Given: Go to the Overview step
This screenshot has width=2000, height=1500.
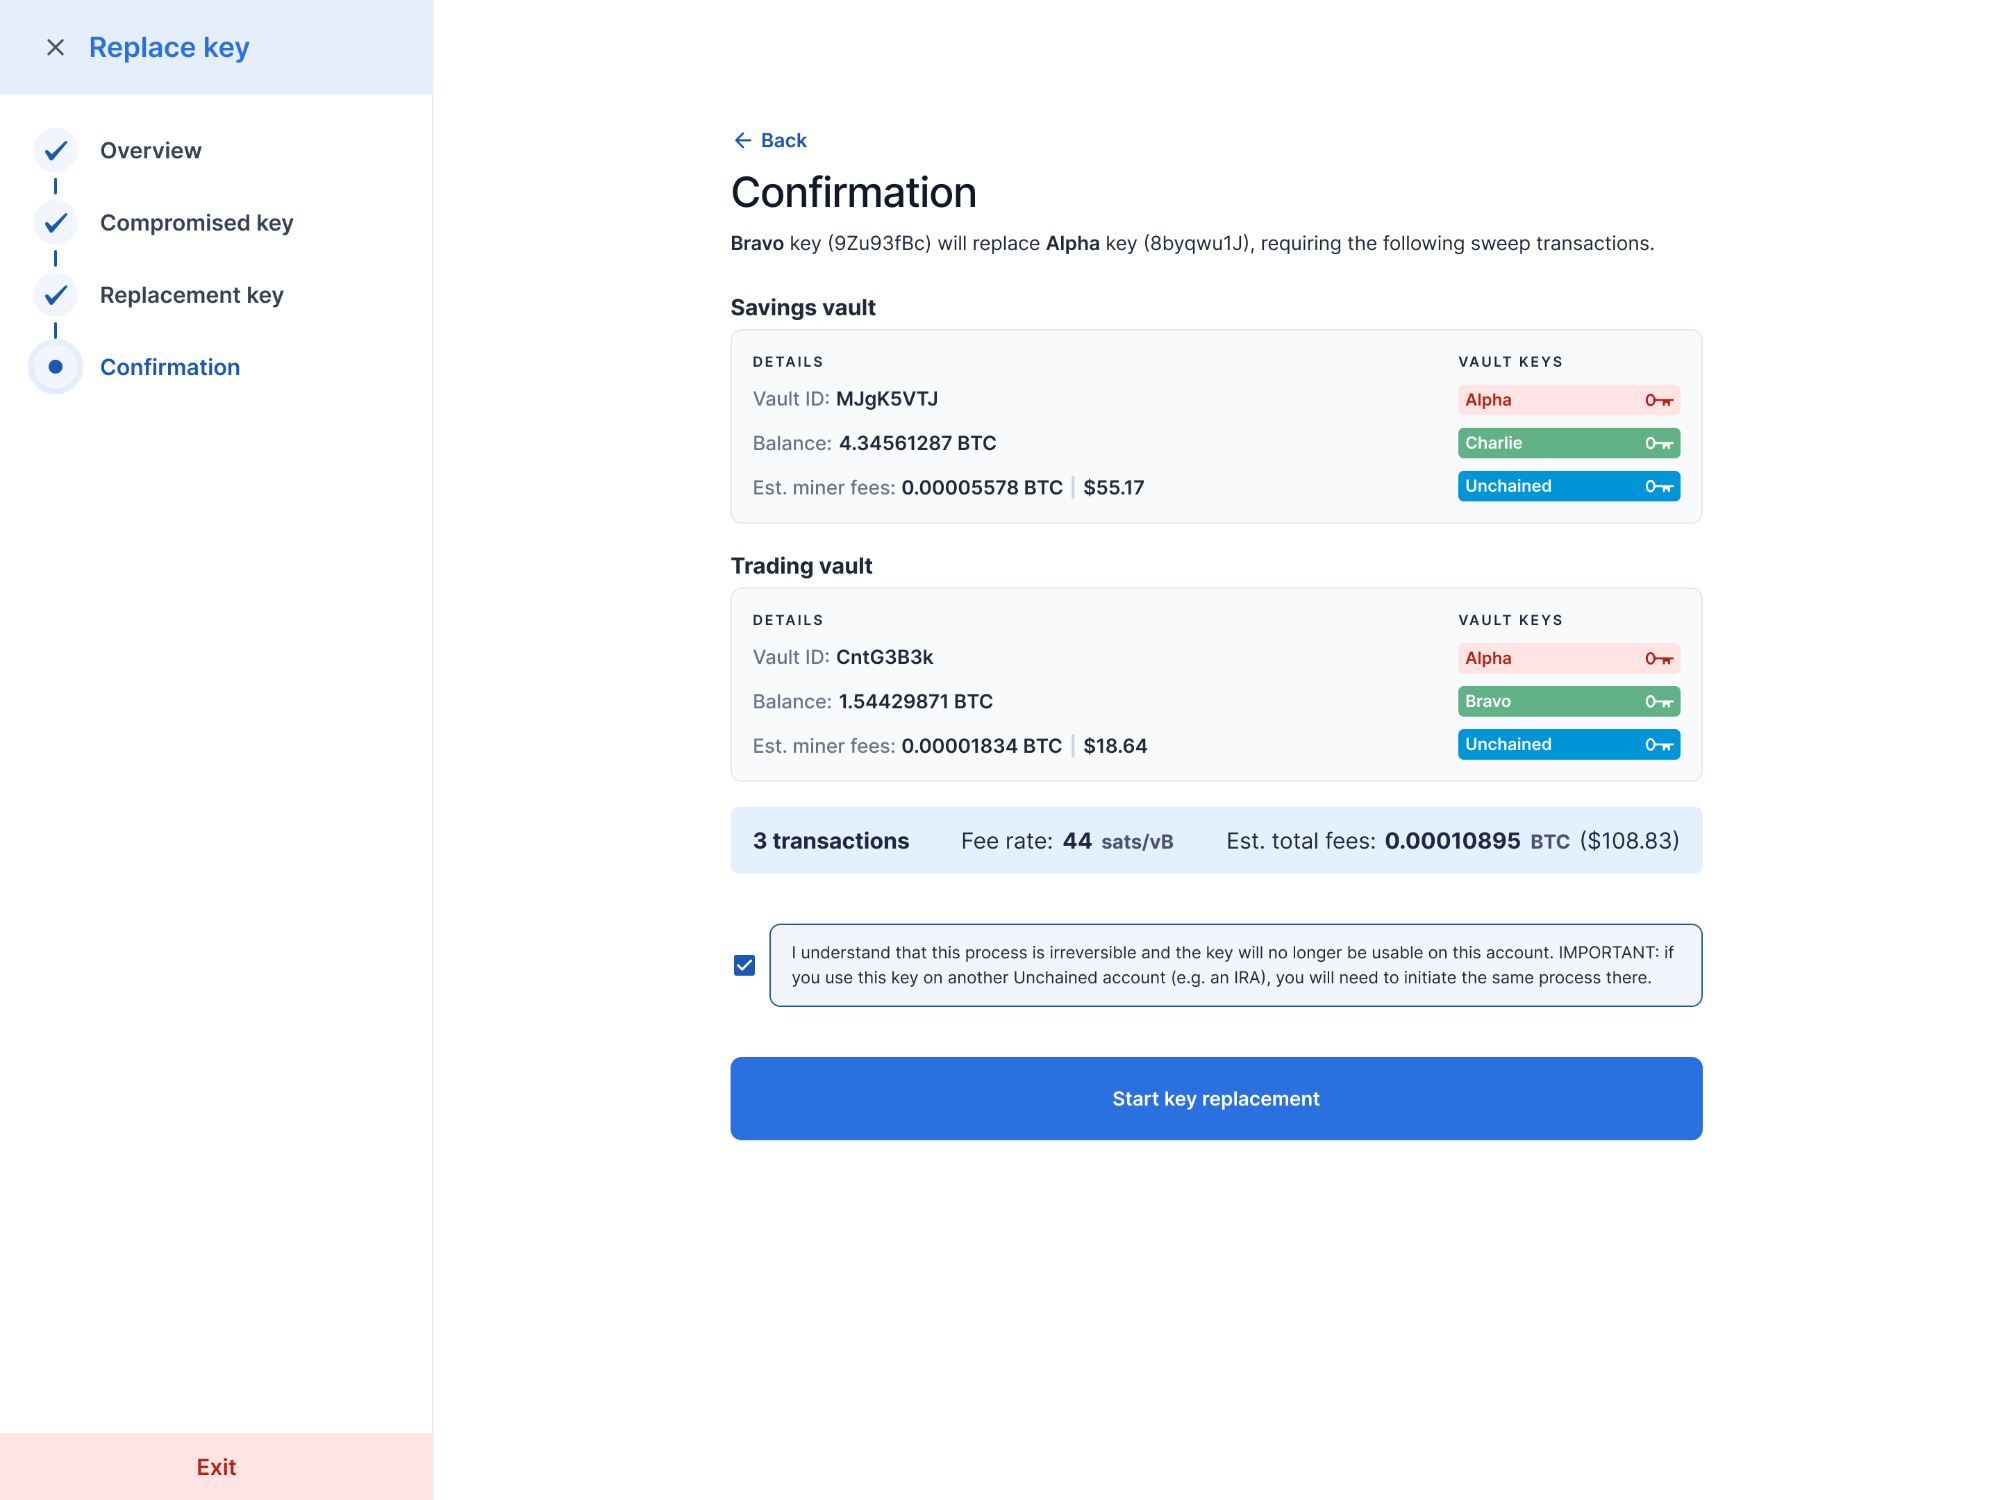Looking at the screenshot, I should coord(151,150).
